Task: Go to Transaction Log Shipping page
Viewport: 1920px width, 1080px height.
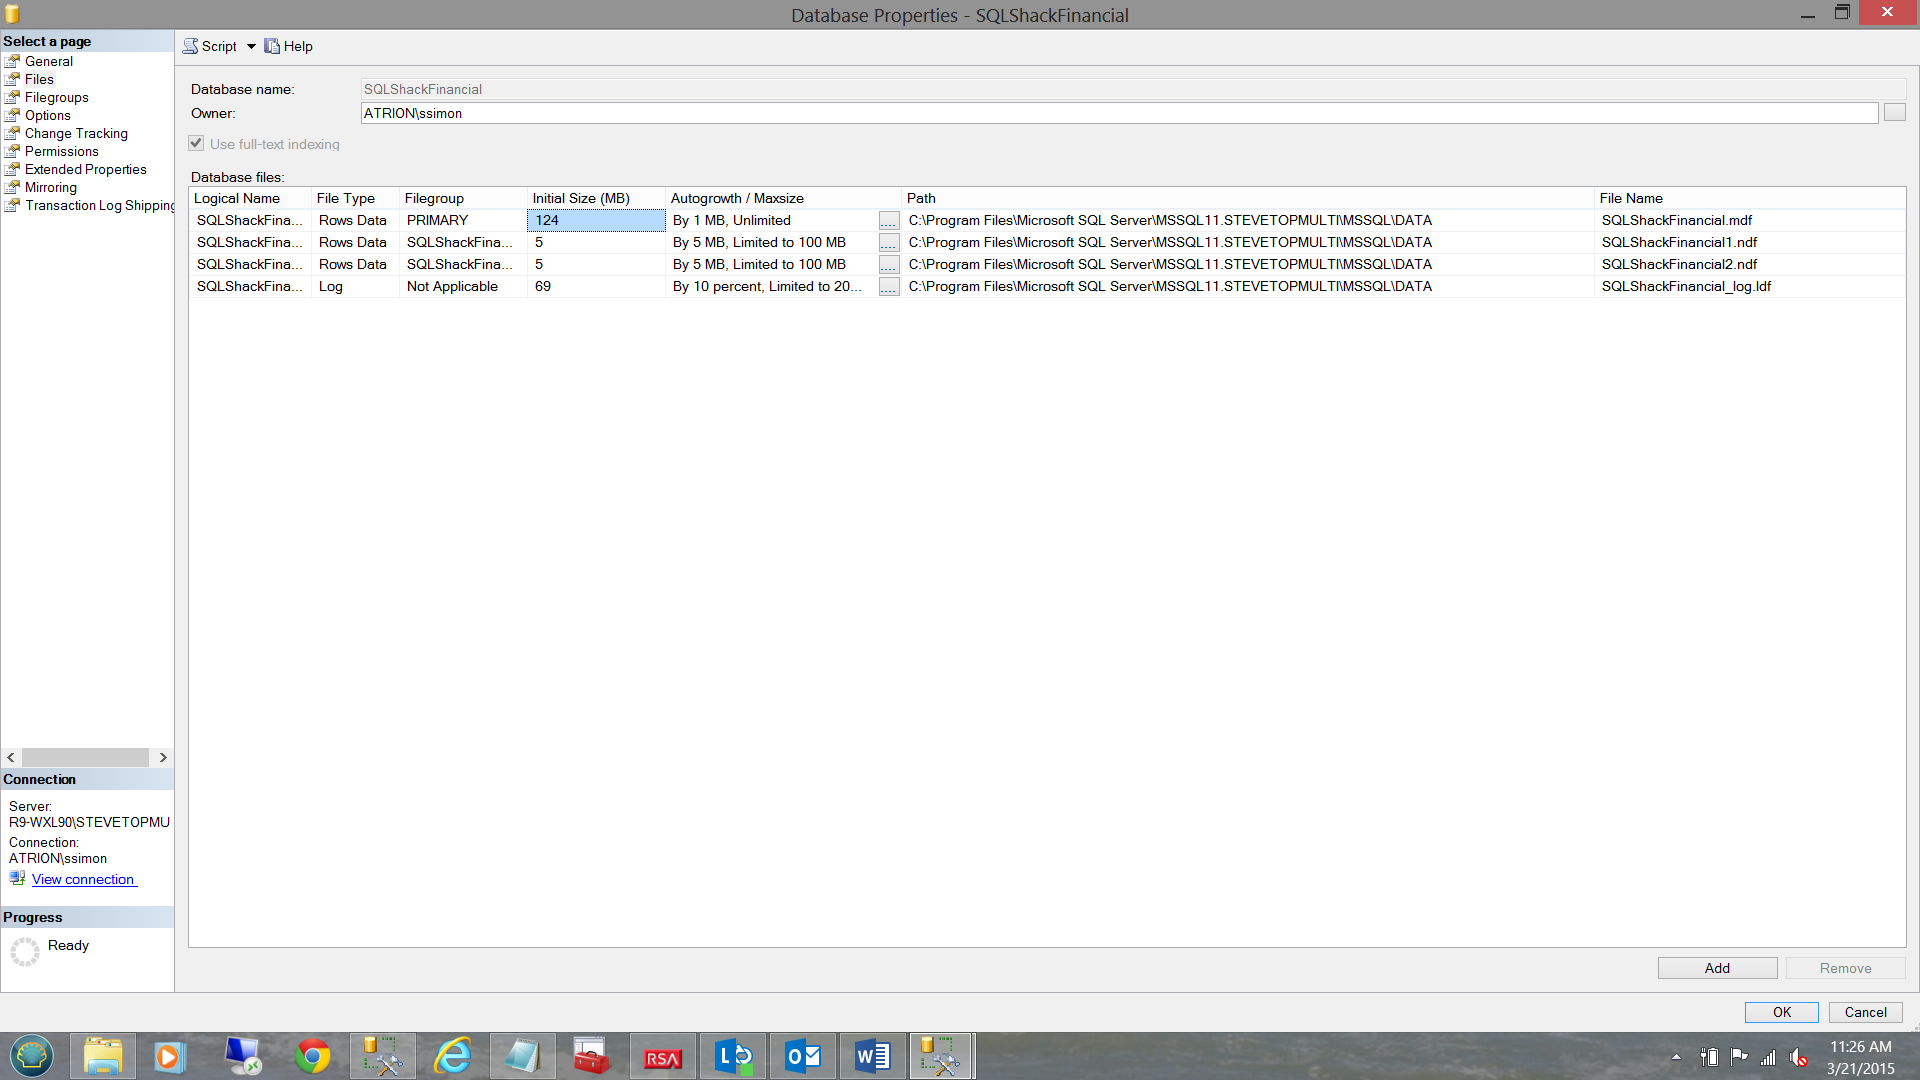Action: tap(99, 205)
